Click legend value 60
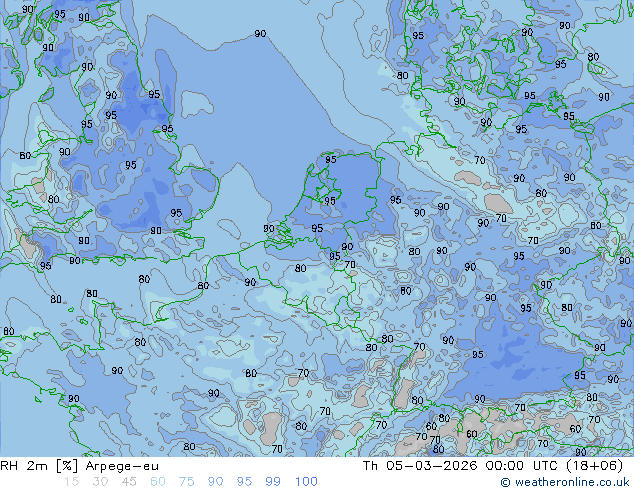 [x=158, y=482]
